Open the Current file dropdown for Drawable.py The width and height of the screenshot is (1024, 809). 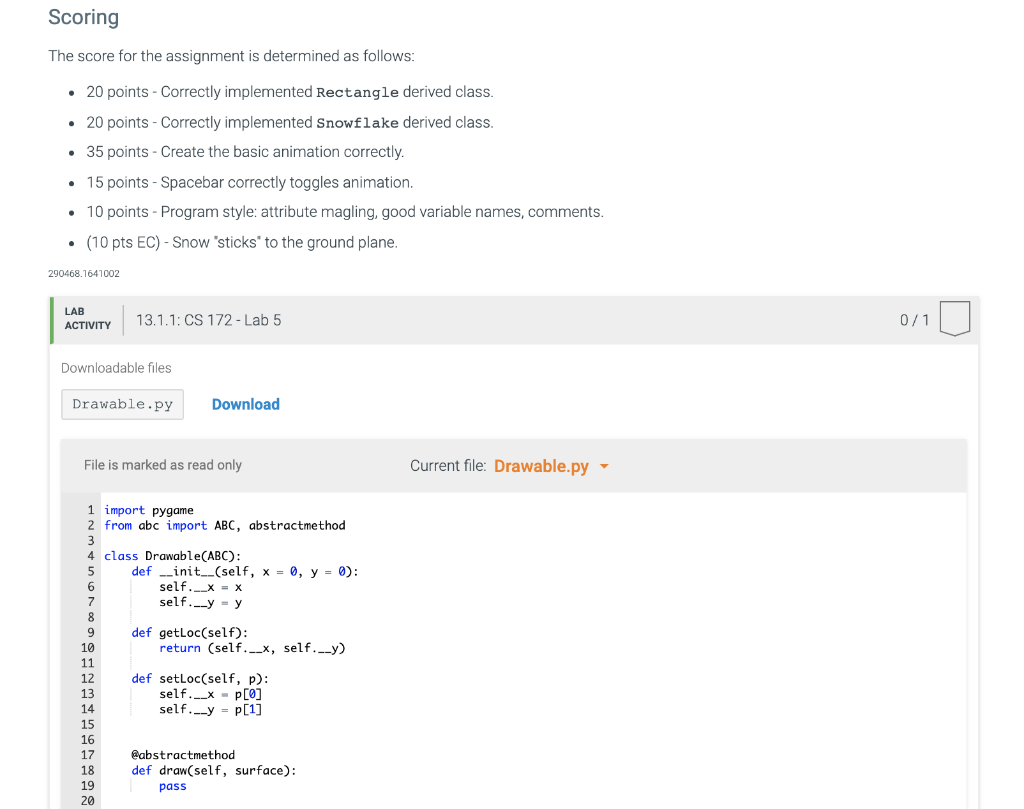(543, 465)
